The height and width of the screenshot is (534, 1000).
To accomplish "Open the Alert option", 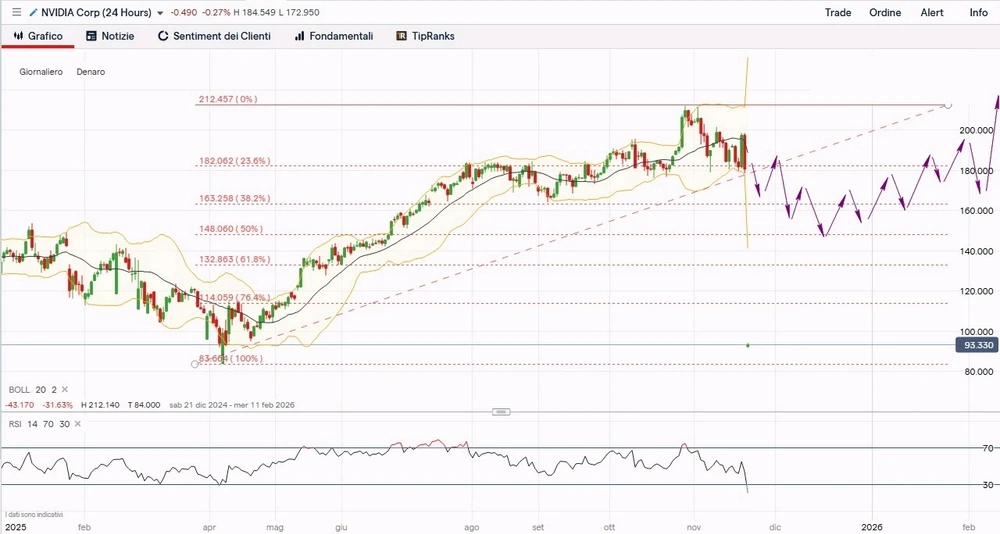I will click(x=931, y=13).
